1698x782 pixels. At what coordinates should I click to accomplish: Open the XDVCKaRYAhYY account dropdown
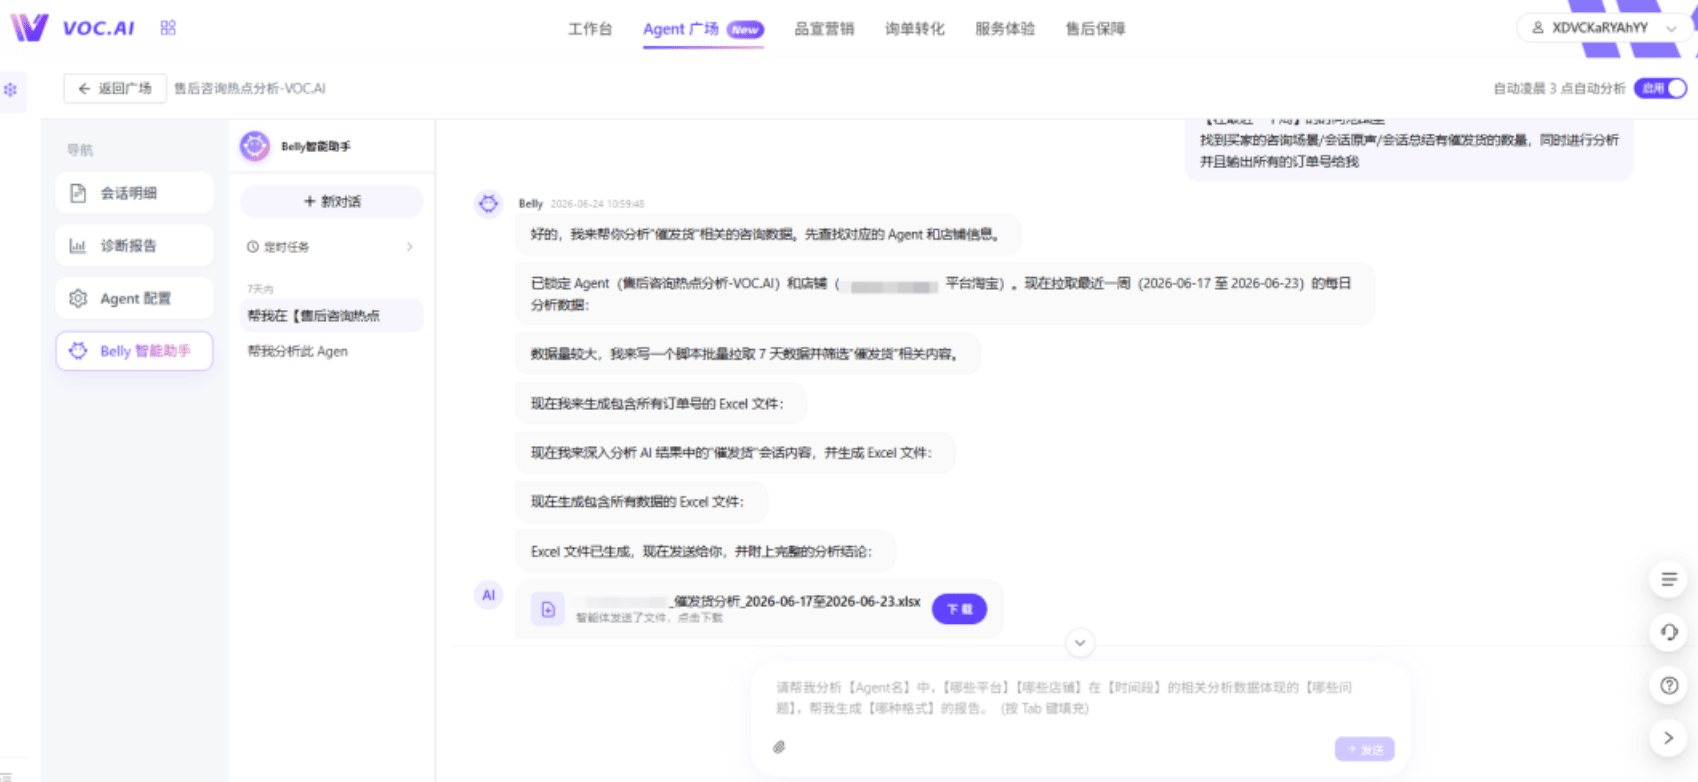(x=1604, y=28)
